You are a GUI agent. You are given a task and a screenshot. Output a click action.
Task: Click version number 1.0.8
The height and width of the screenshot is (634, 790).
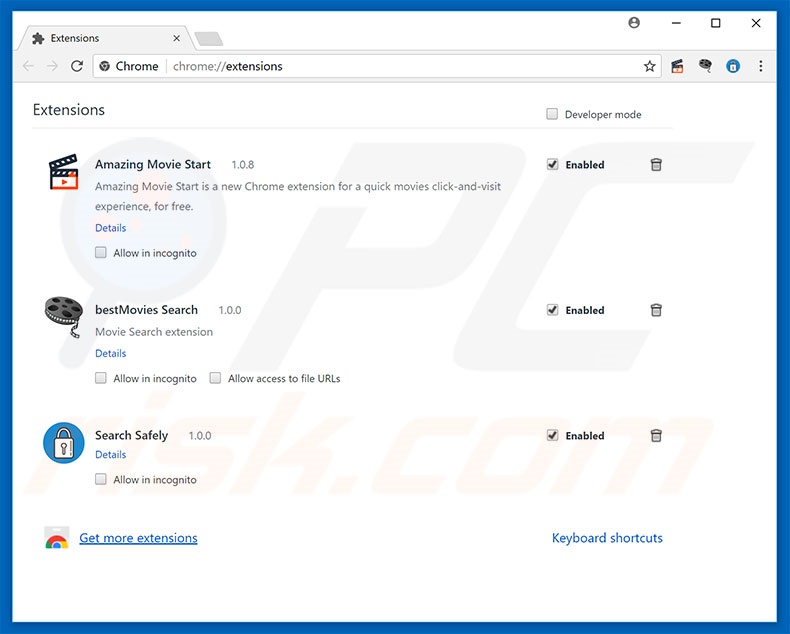pyautogui.click(x=242, y=165)
